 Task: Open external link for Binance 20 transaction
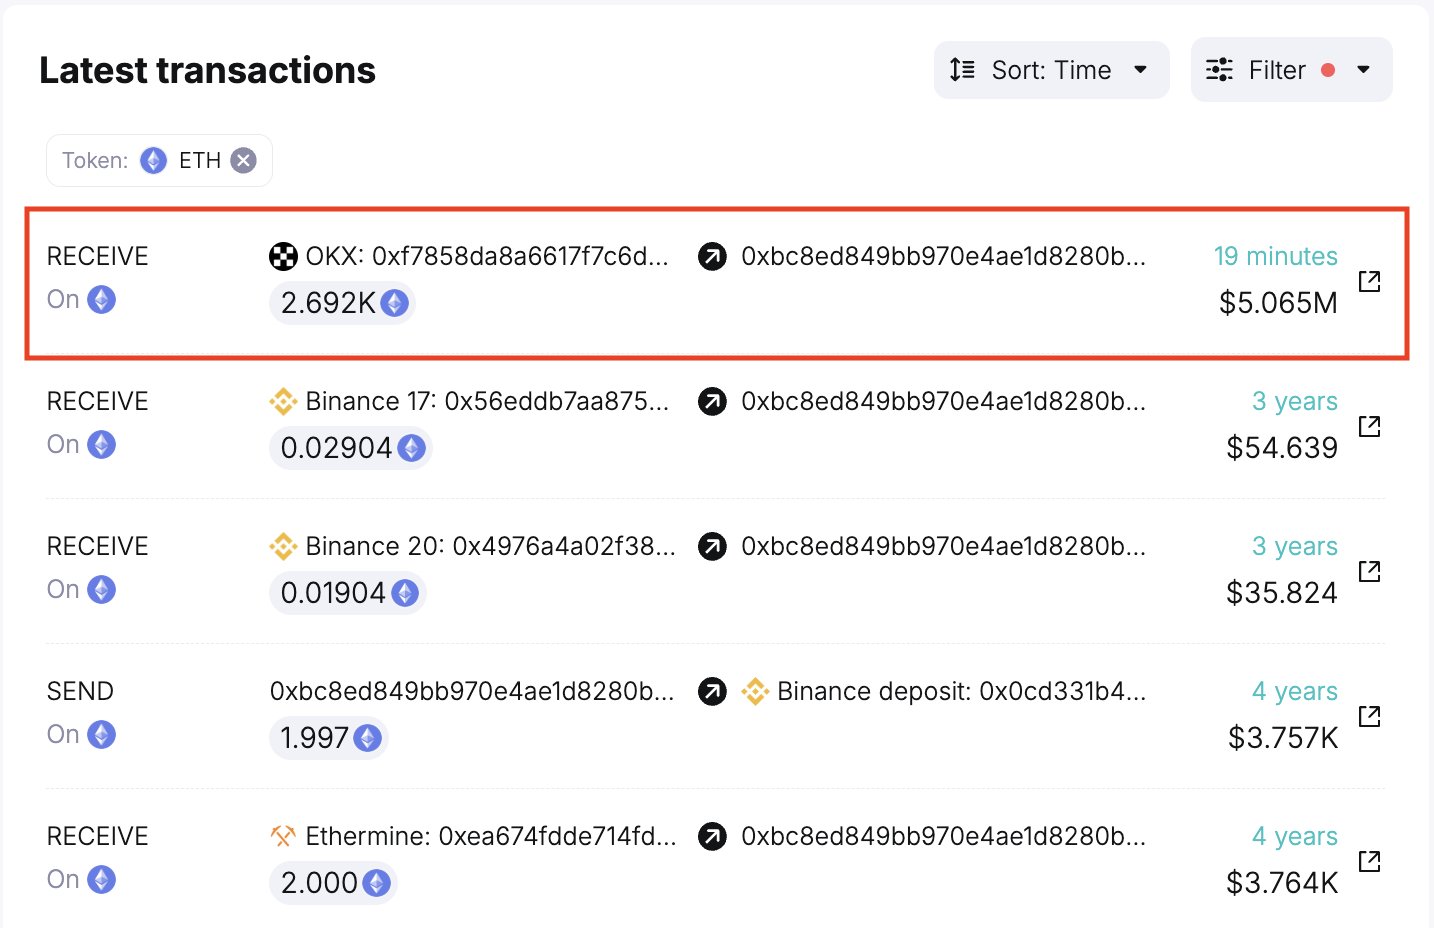1369,571
